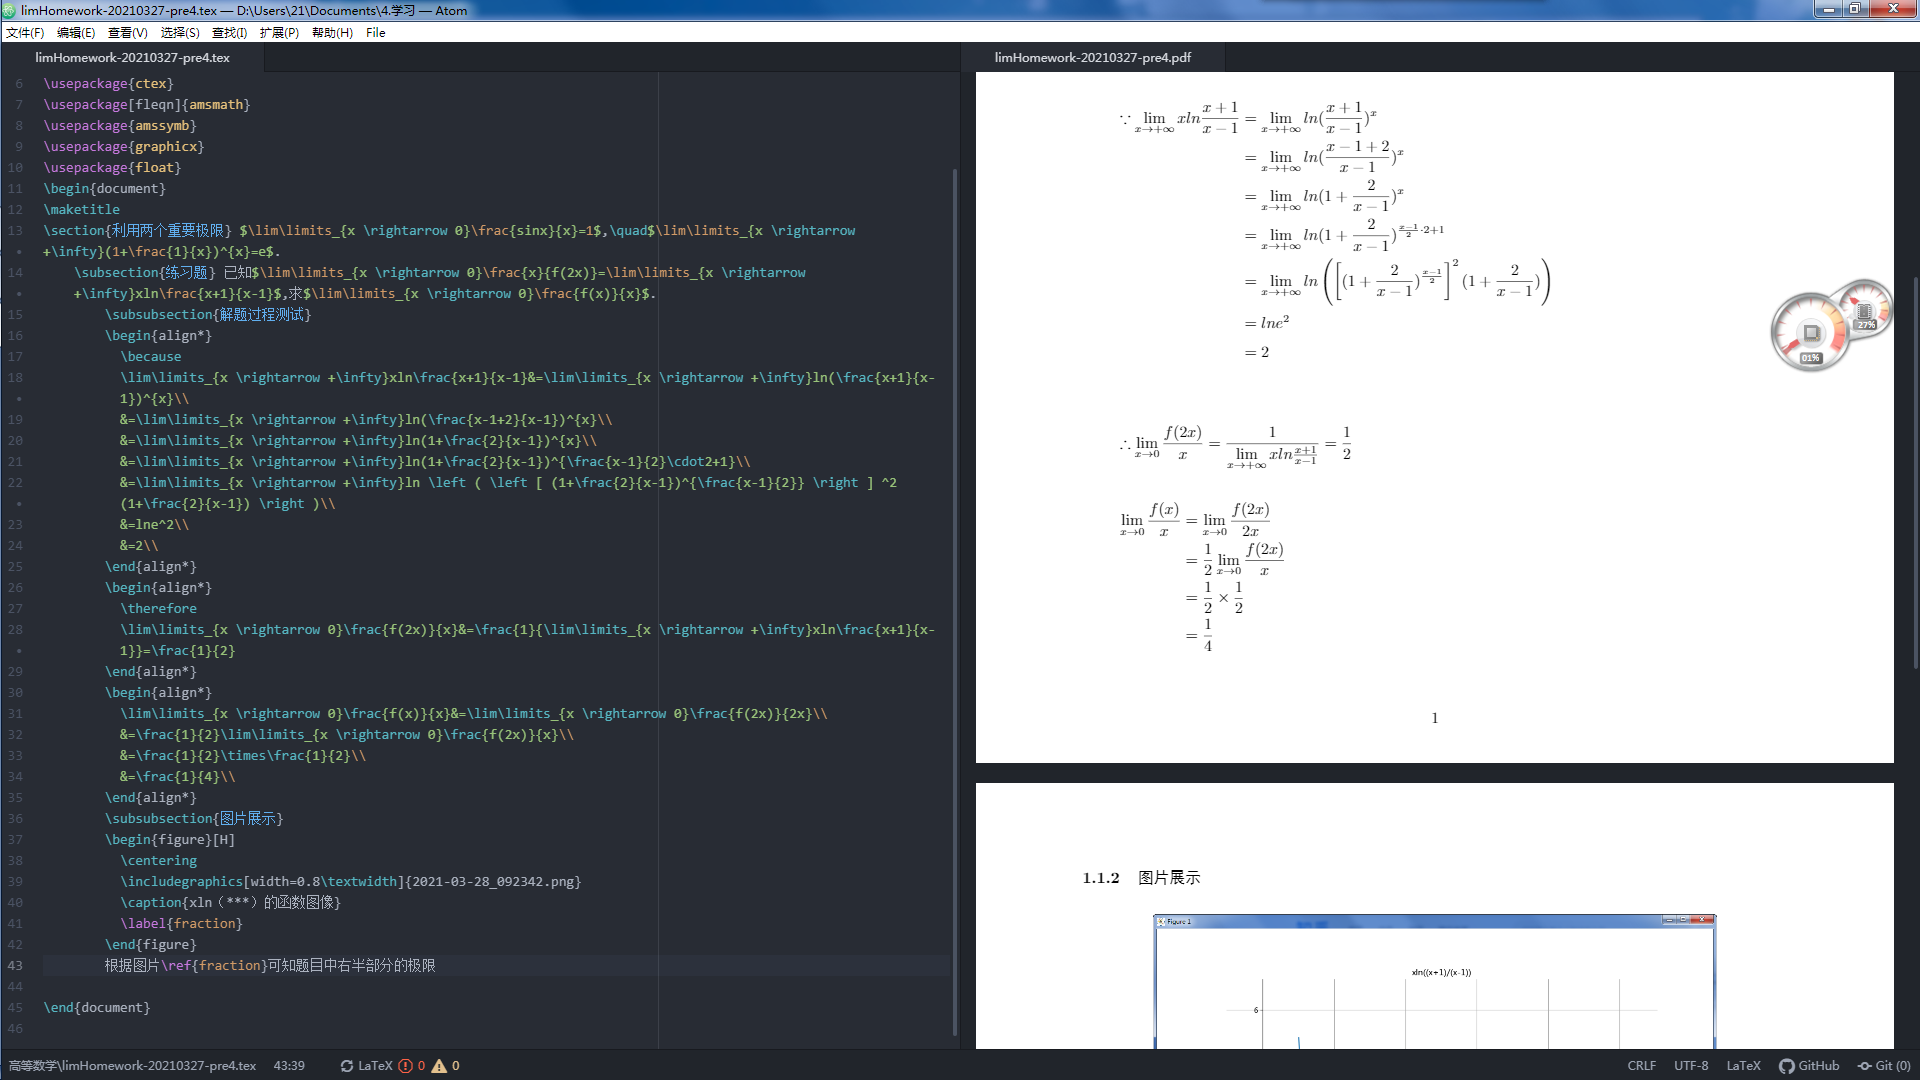Click the \end{document} line
Image resolution: width=1920 pixels, height=1080 pixels.
pyautogui.click(x=97, y=1008)
